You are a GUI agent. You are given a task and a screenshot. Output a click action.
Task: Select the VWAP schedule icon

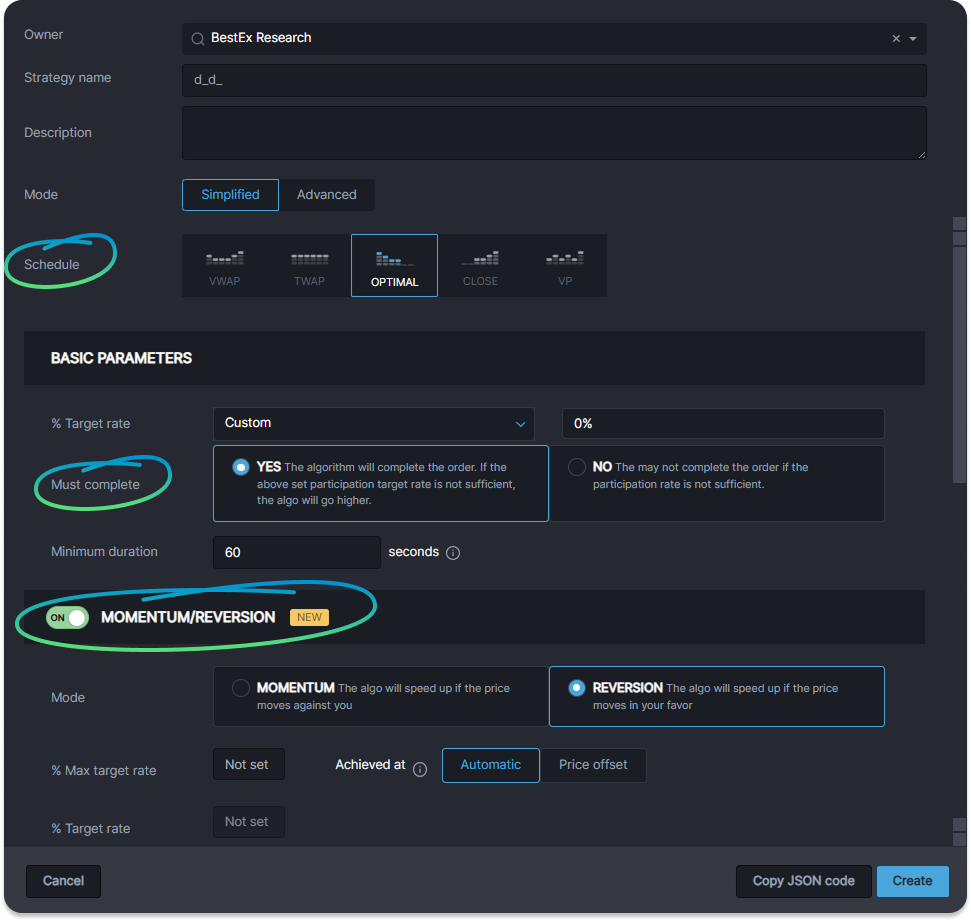pos(225,266)
